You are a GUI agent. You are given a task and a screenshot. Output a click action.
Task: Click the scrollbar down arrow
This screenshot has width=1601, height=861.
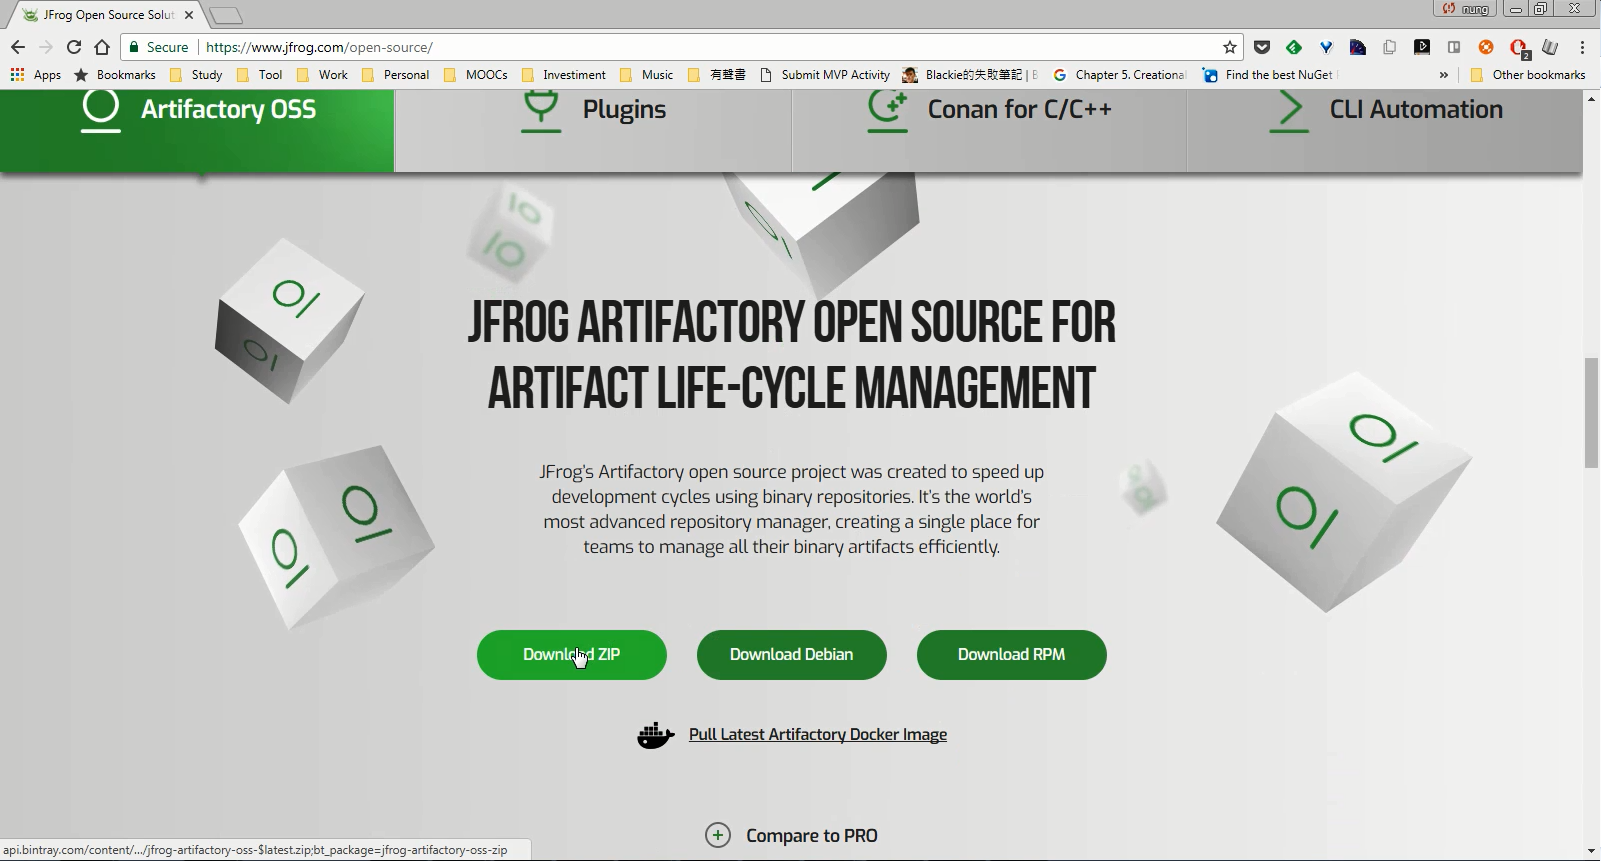(1592, 852)
